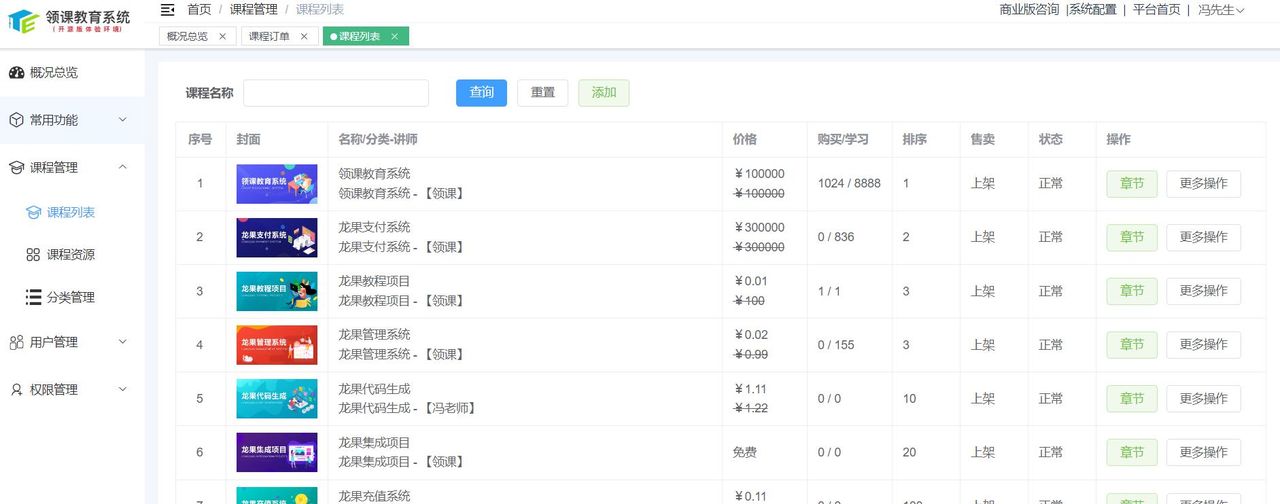Screen dimensions: 1280x504
Task: Click the 免费 price cell
Action: pos(745,453)
